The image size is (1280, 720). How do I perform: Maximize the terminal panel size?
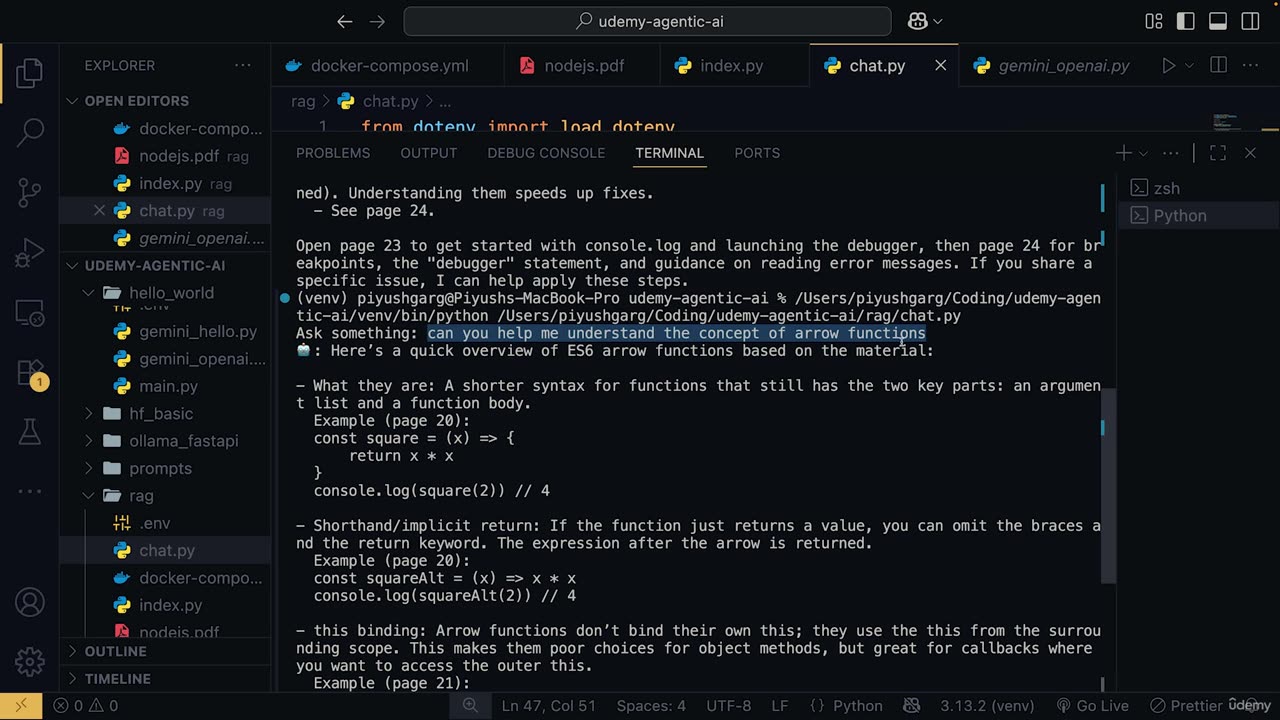1218,153
